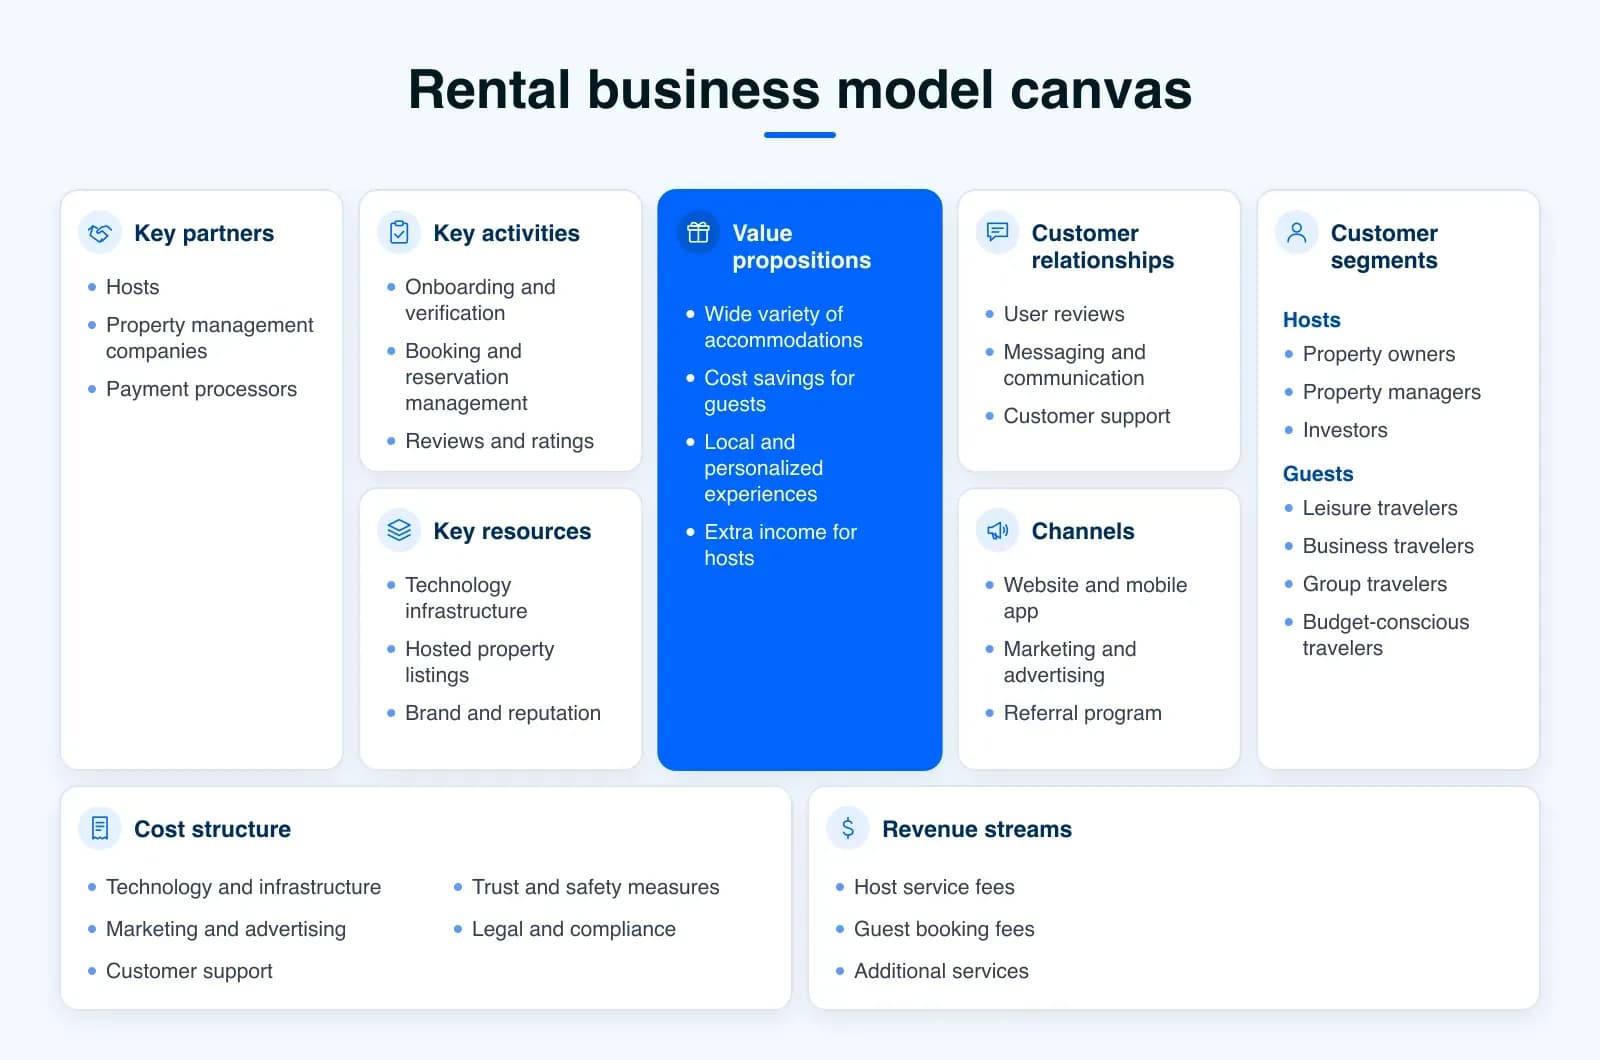
Task: Click Payment processors item
Action: (x=201, y=389)
